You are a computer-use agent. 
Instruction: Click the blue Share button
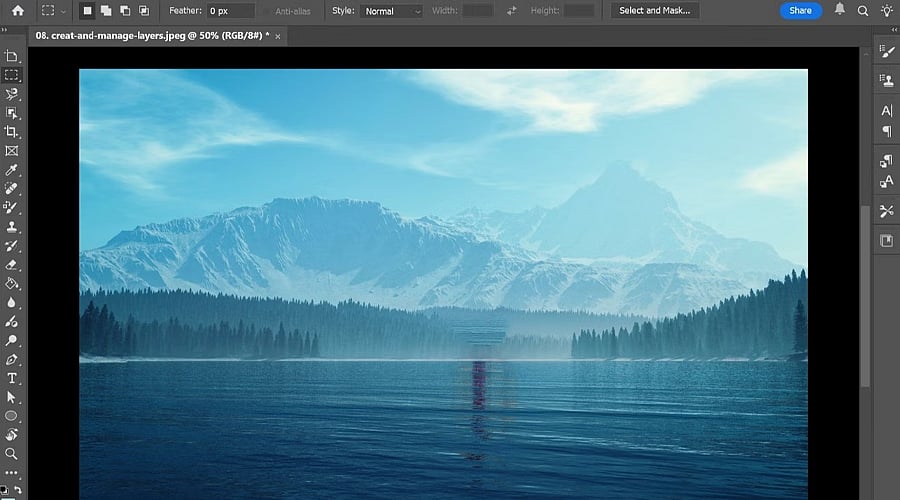pyautogui.click(x=800, y=10)
